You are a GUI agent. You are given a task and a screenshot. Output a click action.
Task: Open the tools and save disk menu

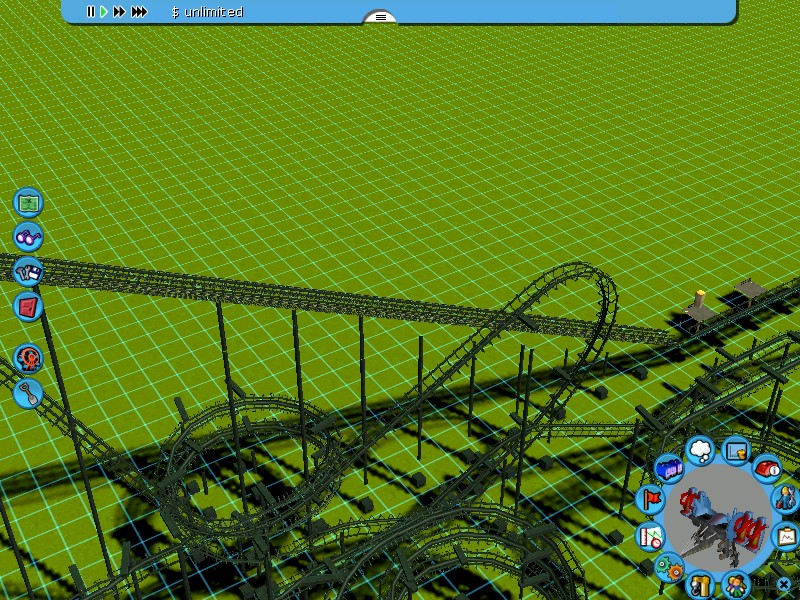pos(28,271)
